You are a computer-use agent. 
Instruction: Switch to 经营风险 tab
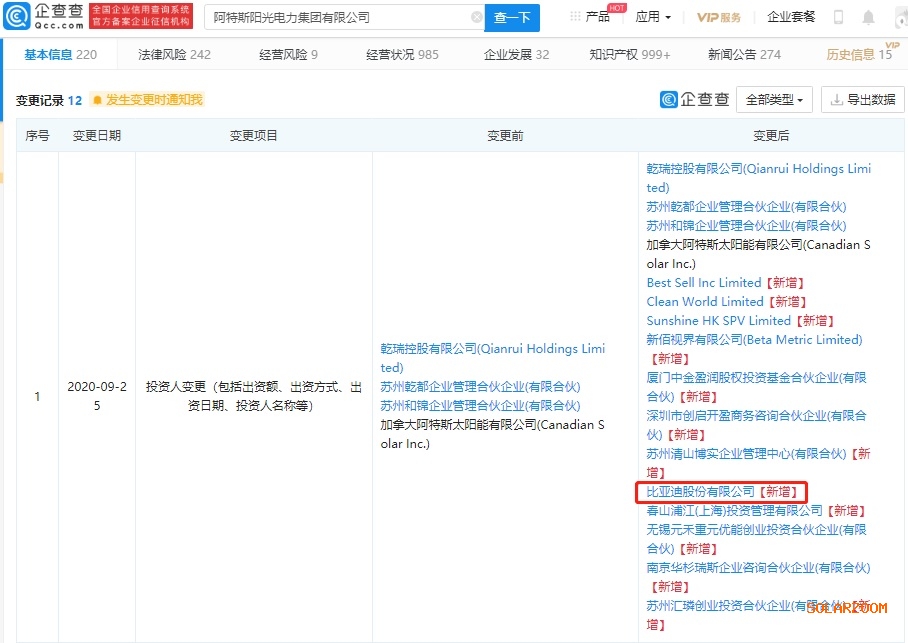[288, 54]
